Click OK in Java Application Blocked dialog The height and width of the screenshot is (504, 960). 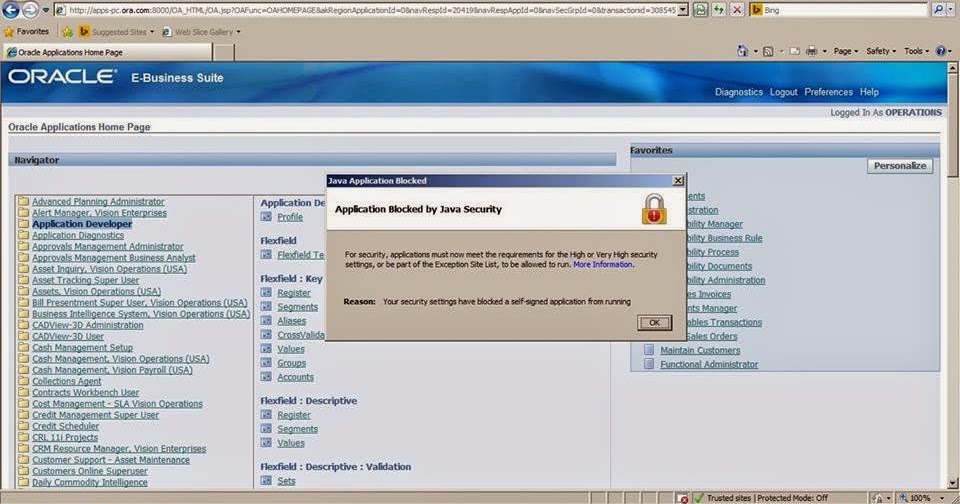pos(654,323)
